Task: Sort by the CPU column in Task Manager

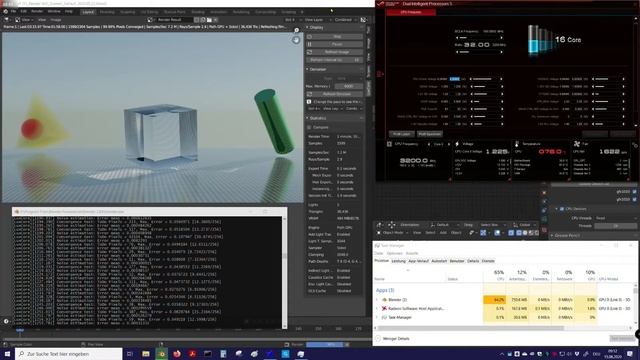Action: 496,275
